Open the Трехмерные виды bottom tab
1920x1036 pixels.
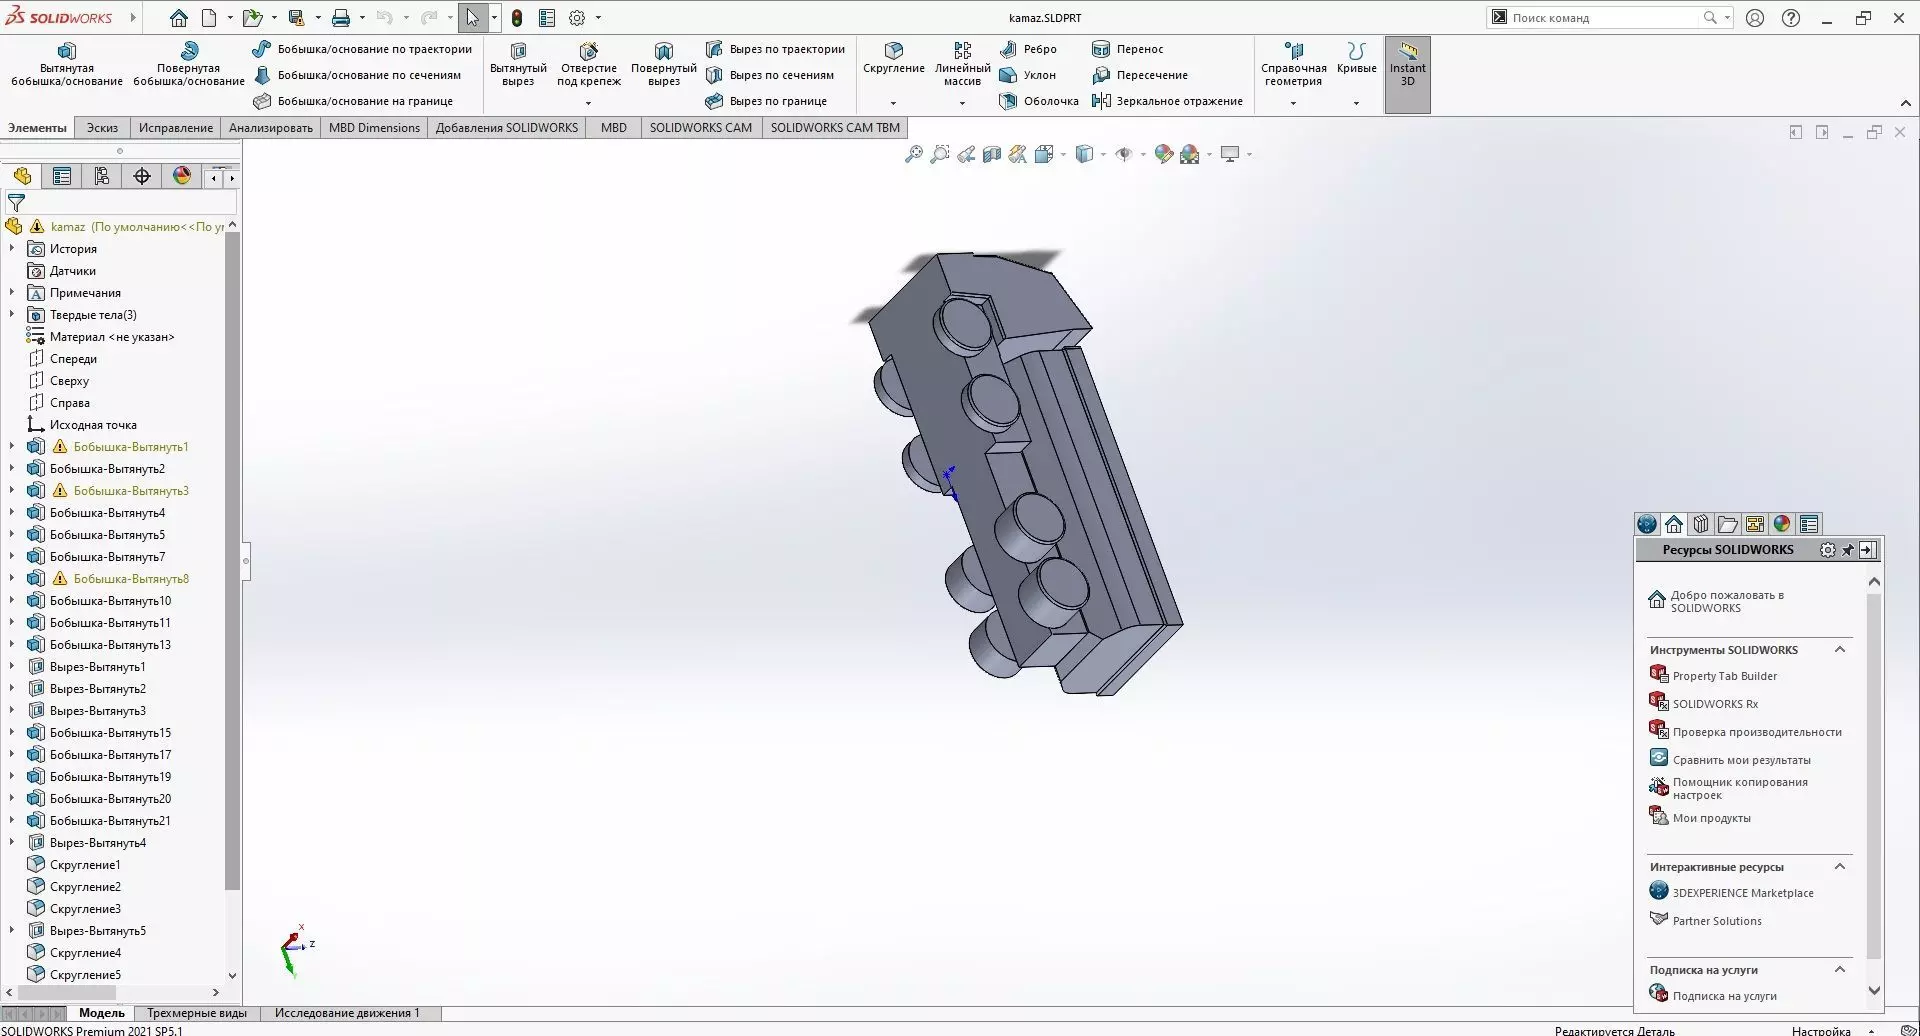click(197, 1013)
